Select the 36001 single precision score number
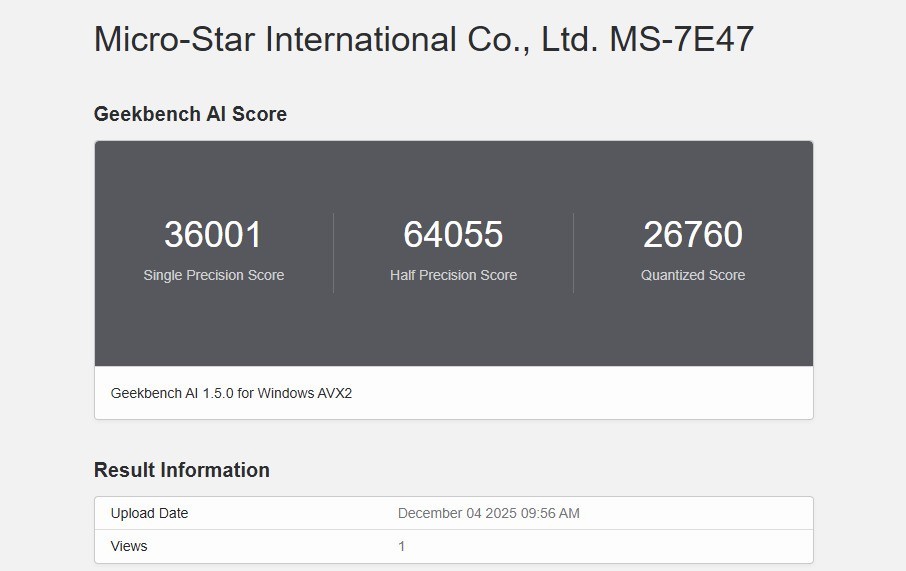 [213, 235]
